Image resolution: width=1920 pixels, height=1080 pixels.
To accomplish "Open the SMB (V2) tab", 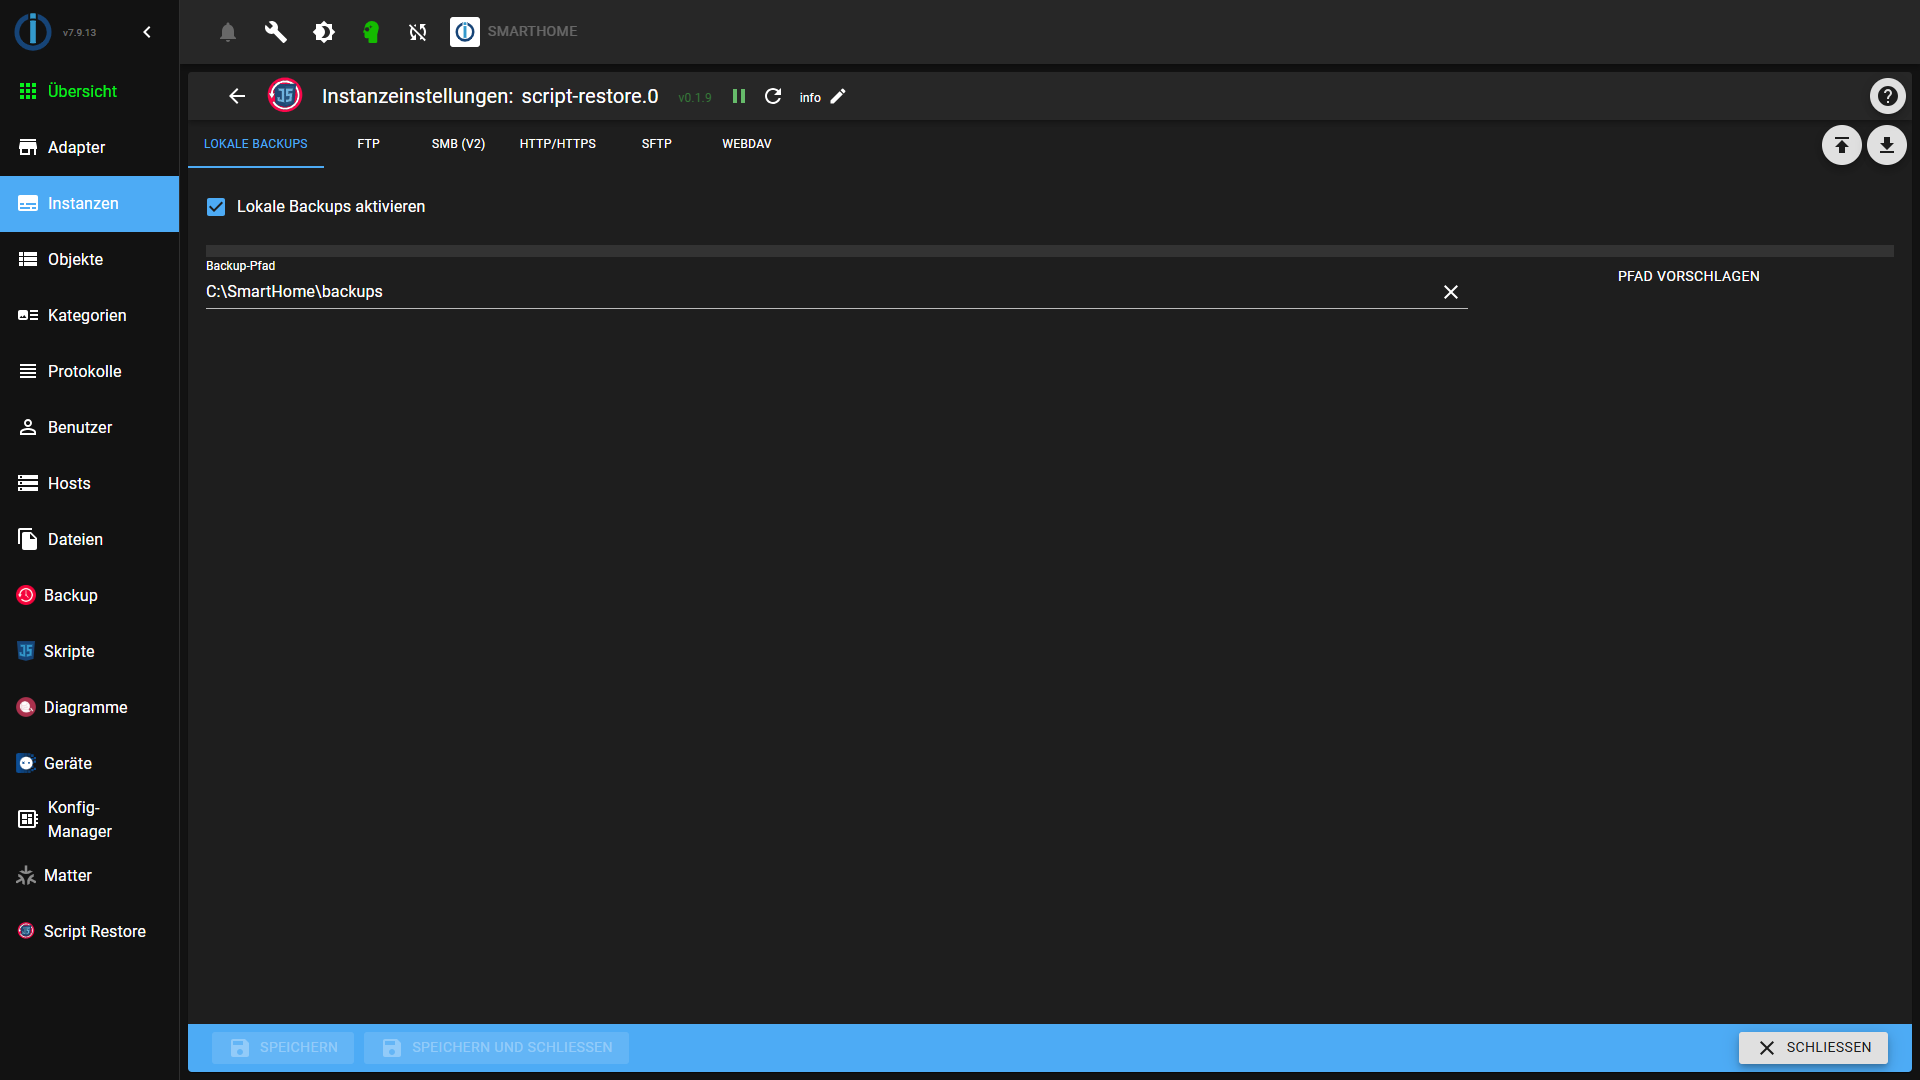I will pos(458,144).
